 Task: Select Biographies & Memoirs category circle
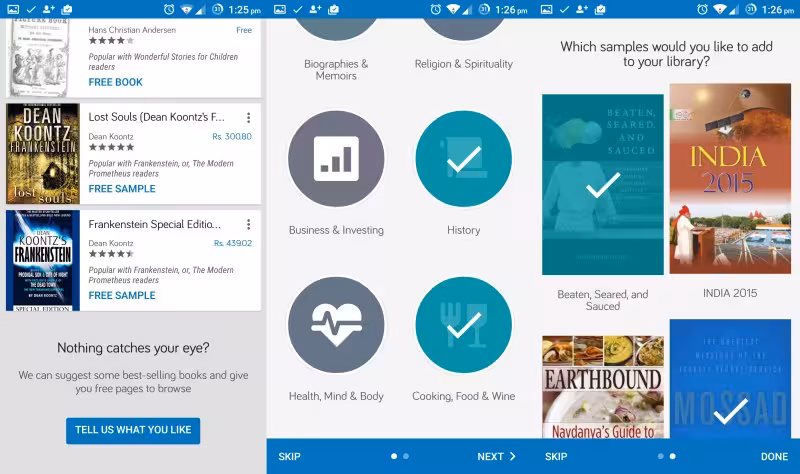tap(336, 30)
